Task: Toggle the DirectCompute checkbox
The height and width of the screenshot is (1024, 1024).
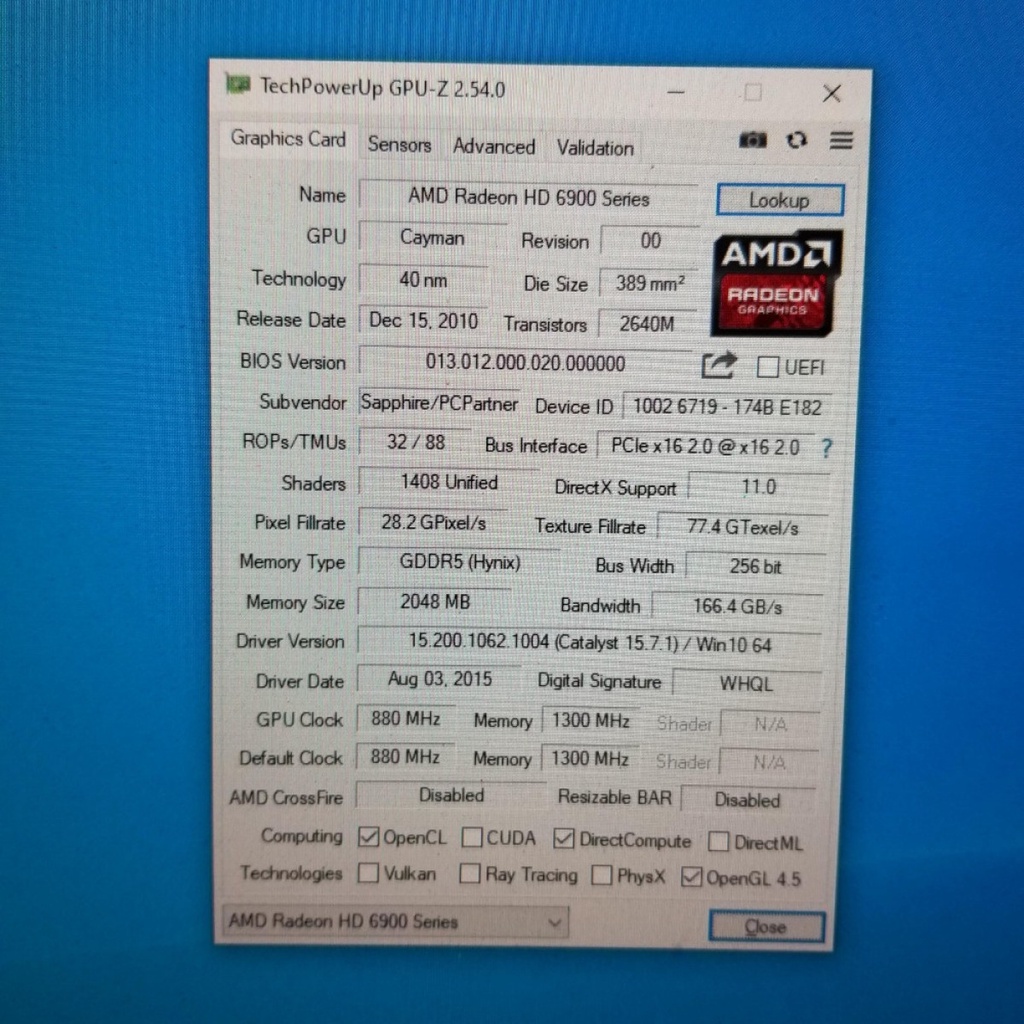Action: [x=564, y=839]
